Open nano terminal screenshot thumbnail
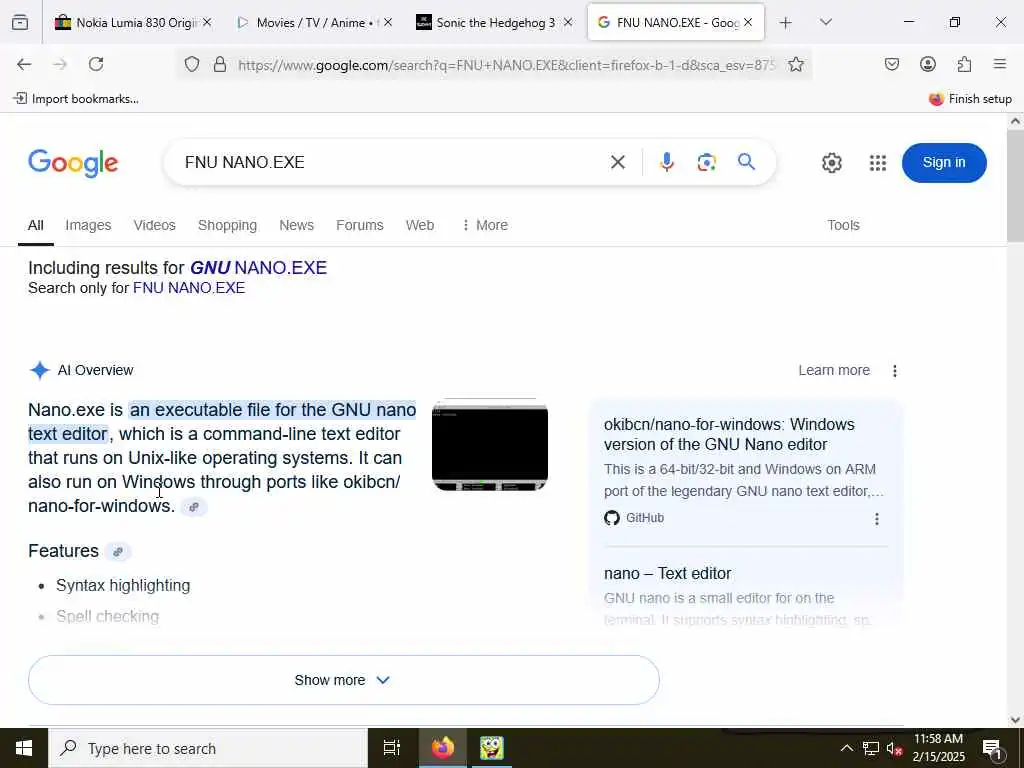The height and width of the screenshot is (768, 1024). (x=490, y=444)
